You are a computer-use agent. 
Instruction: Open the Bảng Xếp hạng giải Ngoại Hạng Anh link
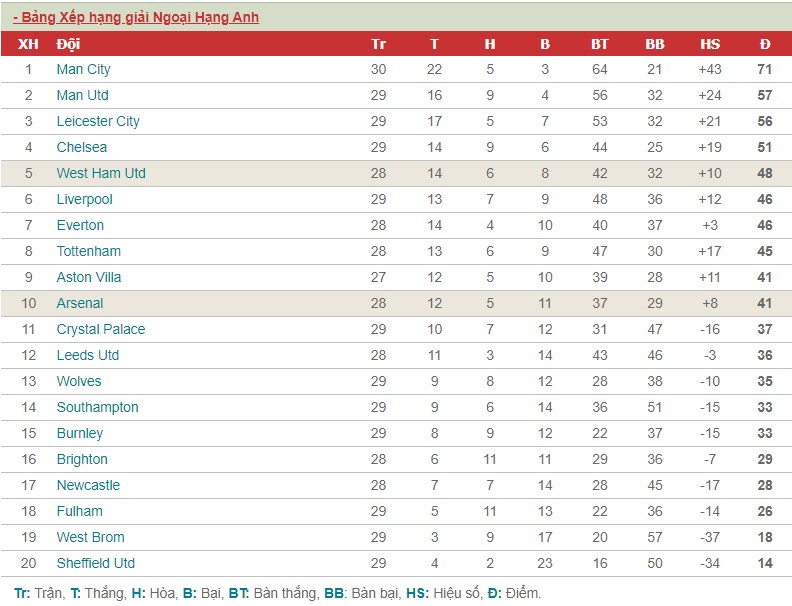136,17
